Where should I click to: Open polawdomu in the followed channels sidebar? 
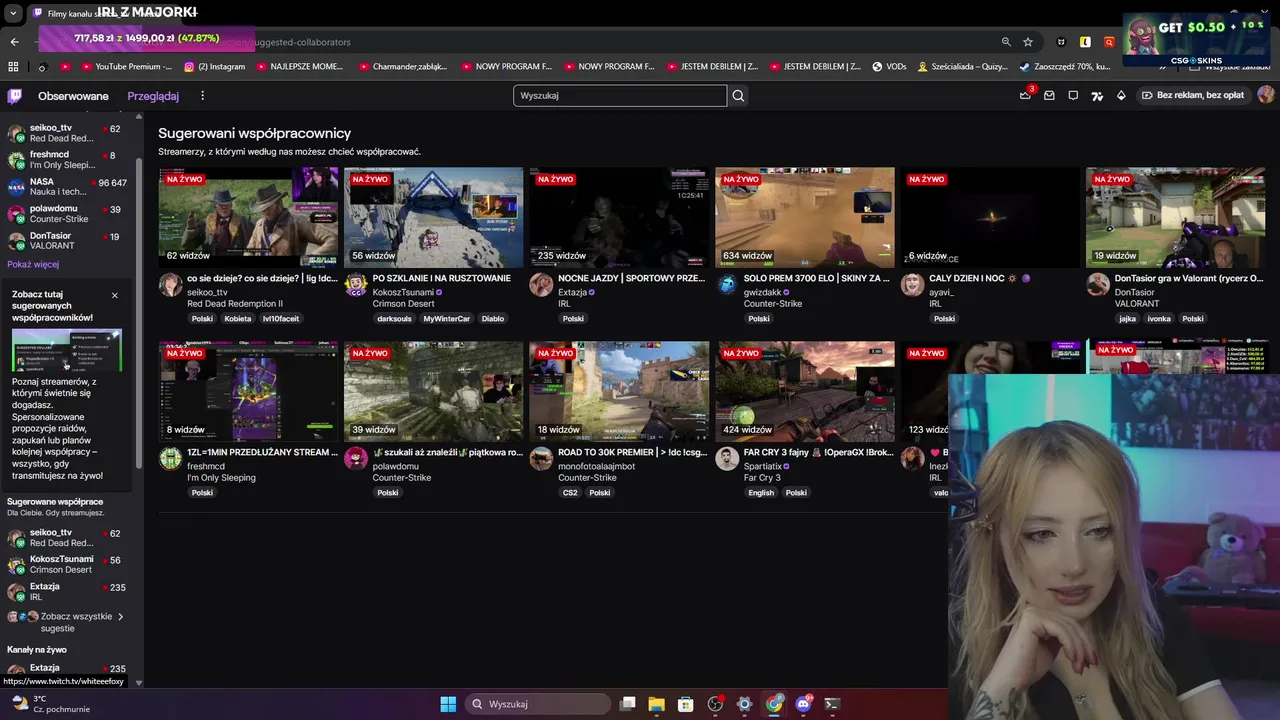pyautogui.click(x=67, y=214)
